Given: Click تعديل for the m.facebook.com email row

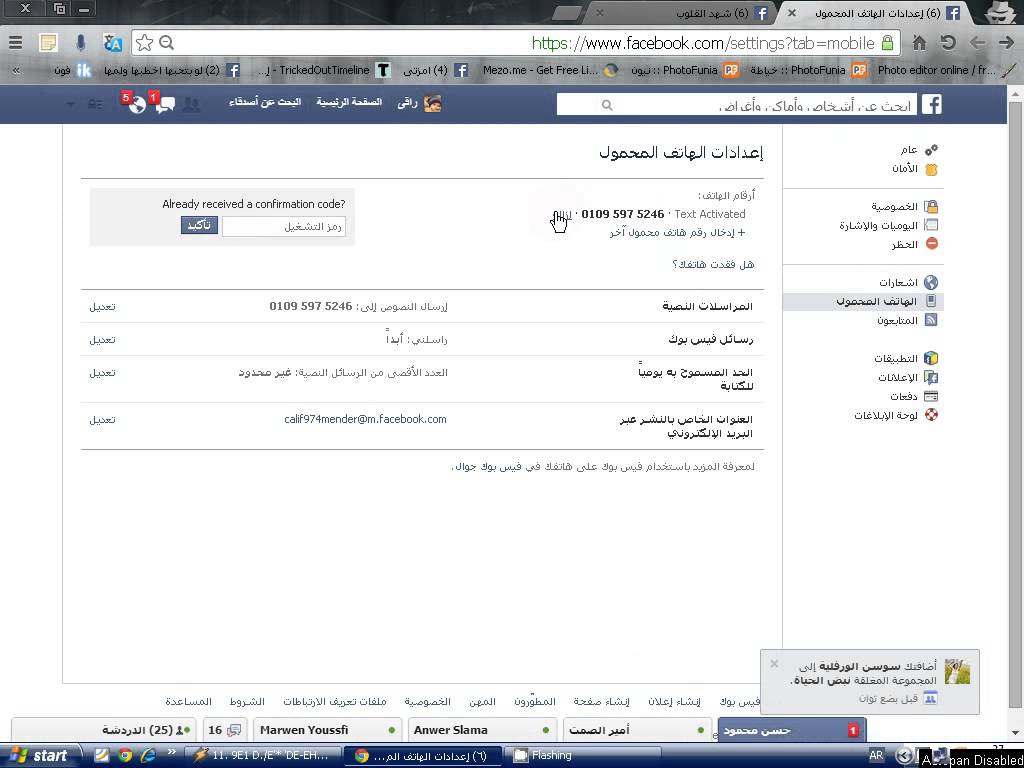Looking at the screenshot, I should tap(103, 420).
